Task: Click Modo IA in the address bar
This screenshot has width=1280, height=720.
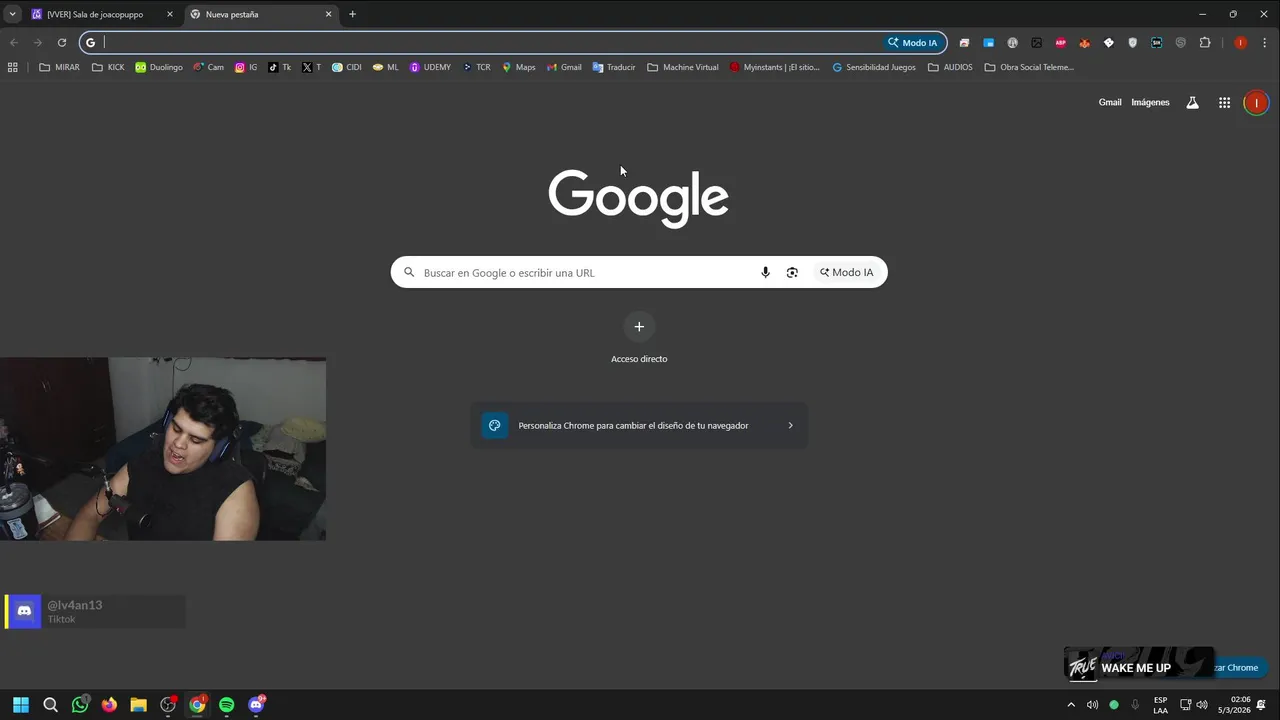Action: (912, 43)
